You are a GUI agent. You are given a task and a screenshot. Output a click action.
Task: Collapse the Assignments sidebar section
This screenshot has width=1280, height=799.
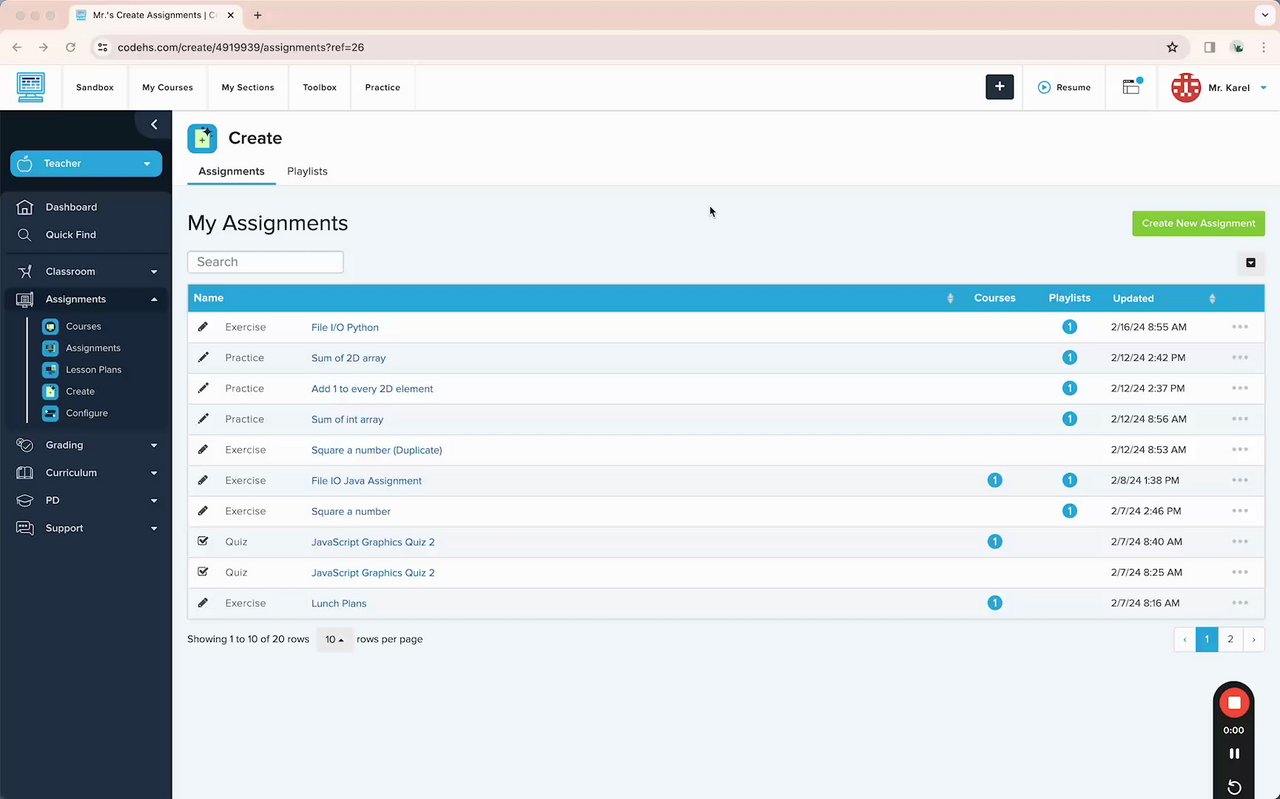pyautogui.click(x=86, y=299)
